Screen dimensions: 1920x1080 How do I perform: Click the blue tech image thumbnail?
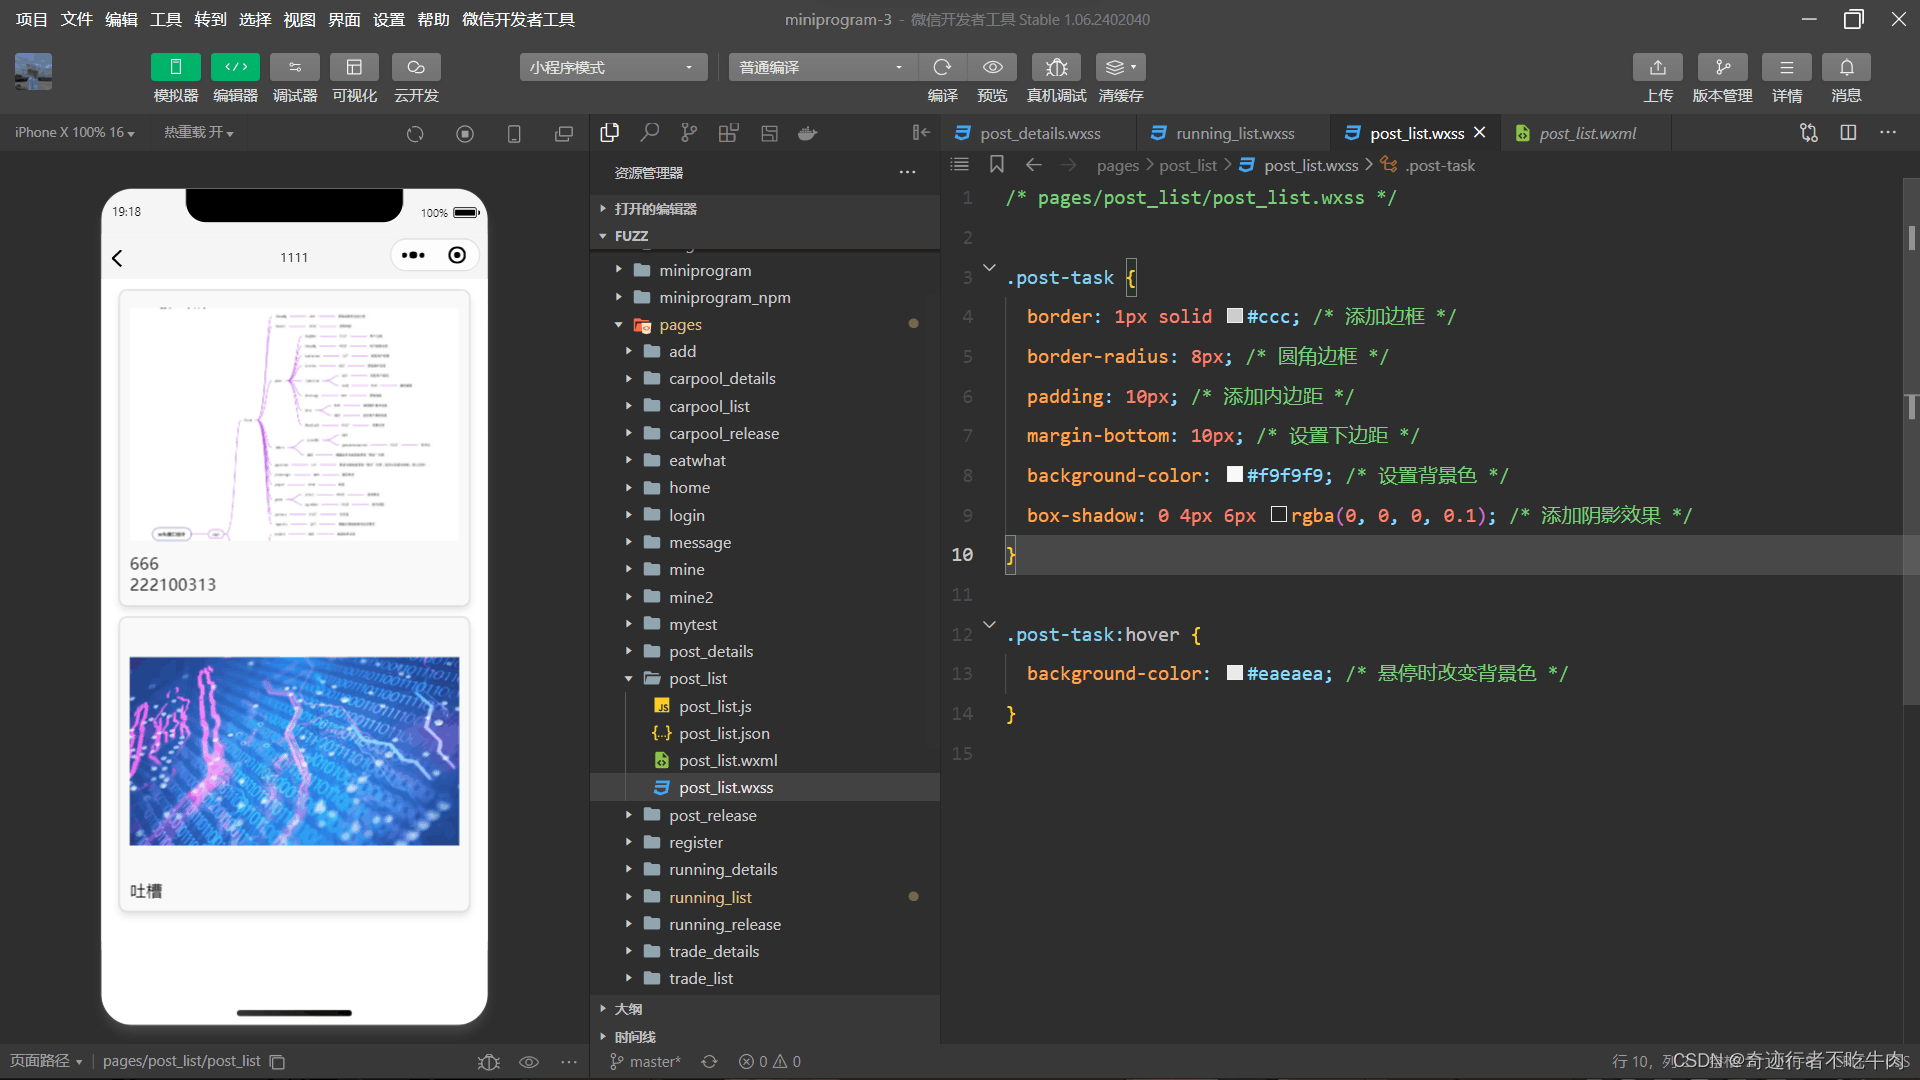coord(294,751)
